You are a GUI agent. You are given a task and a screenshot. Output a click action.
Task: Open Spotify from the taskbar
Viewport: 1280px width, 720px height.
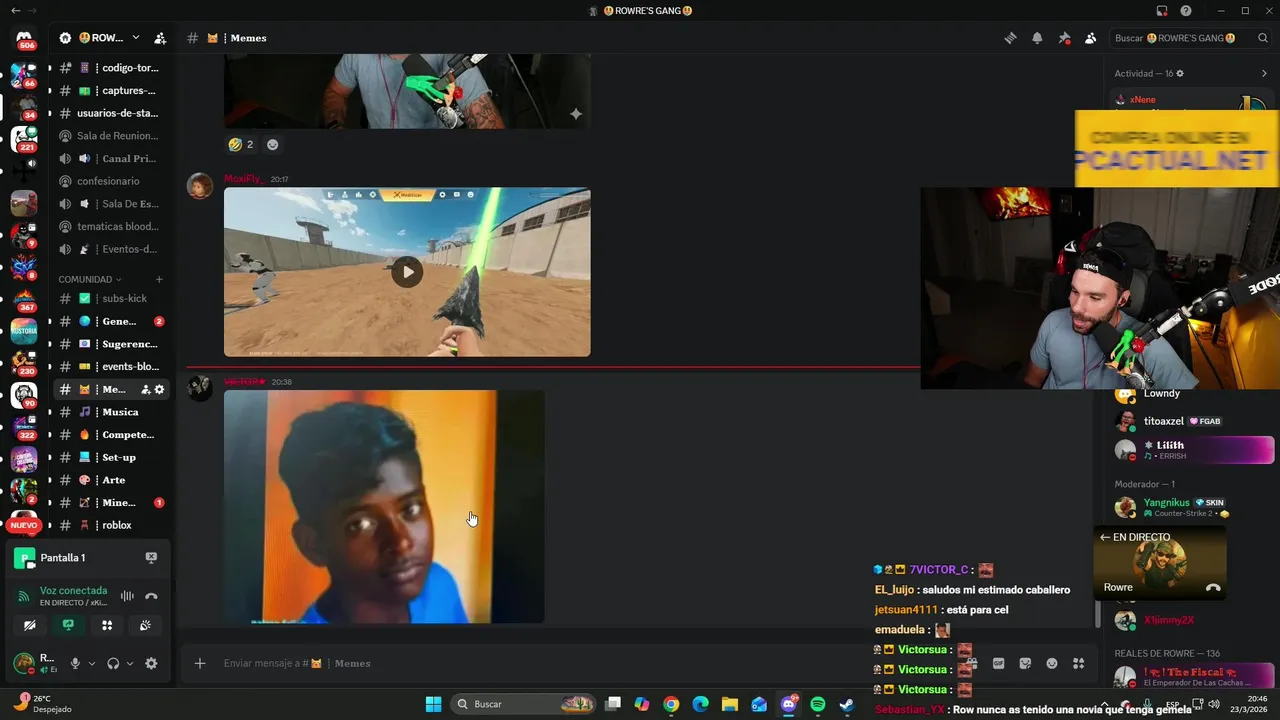(x=817, y=704)
